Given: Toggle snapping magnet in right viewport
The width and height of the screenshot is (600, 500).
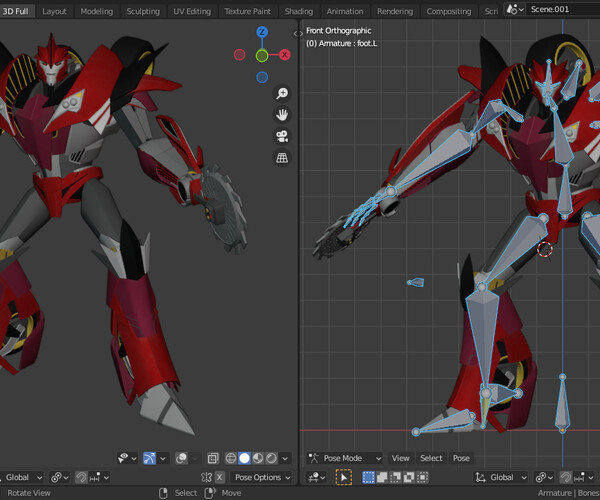Looking at the screenshot, I should tap(566, 477).
